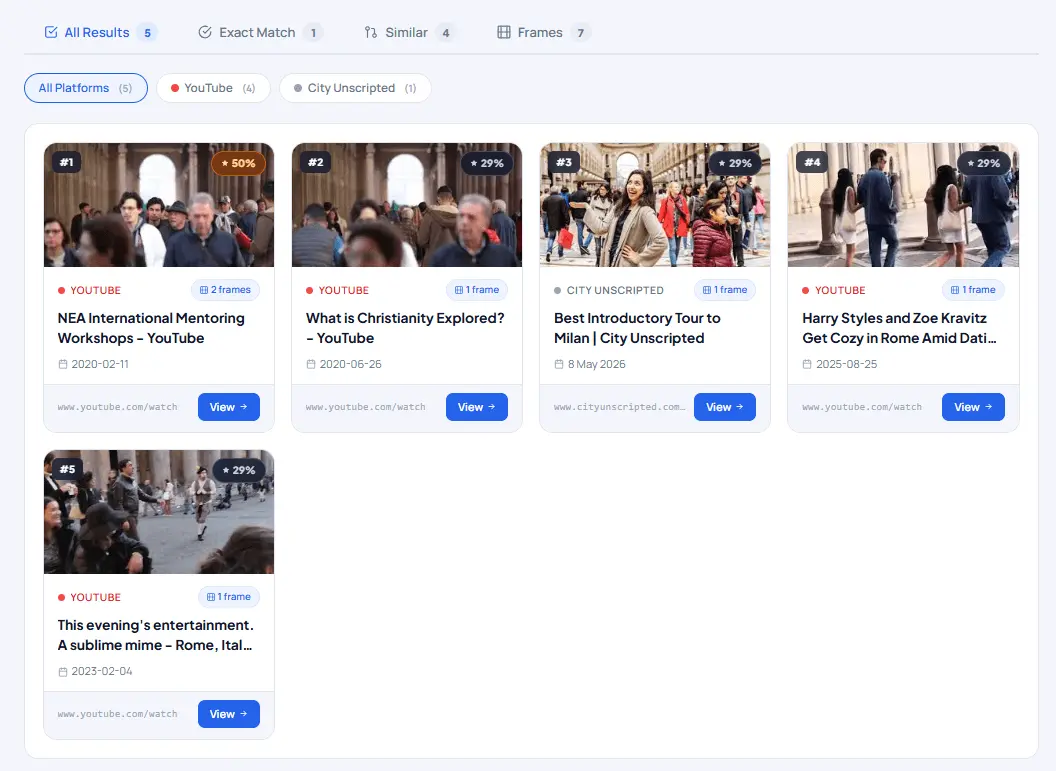
Task: Click the title NEA International Mentoring Workshops
Action: pos(151,328)
